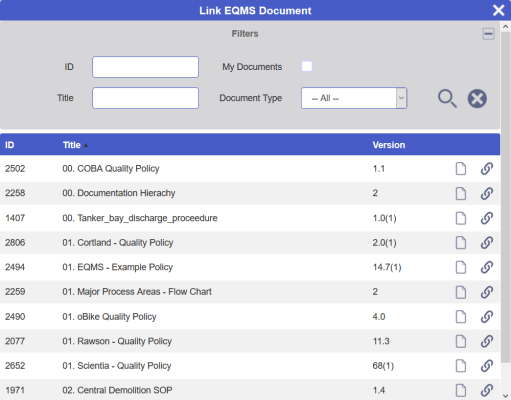Clear filters with the X circle icon

click(x=477, y=99)
